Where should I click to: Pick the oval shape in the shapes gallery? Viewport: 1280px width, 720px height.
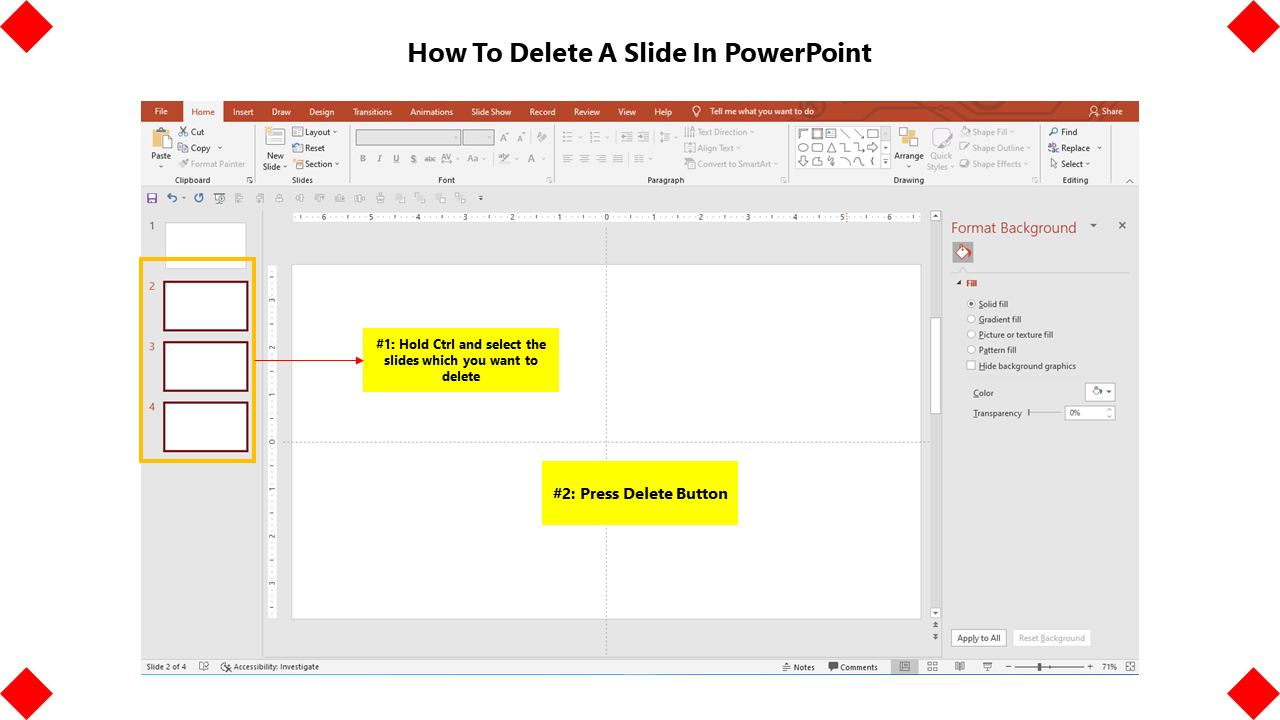click(803, 147)
